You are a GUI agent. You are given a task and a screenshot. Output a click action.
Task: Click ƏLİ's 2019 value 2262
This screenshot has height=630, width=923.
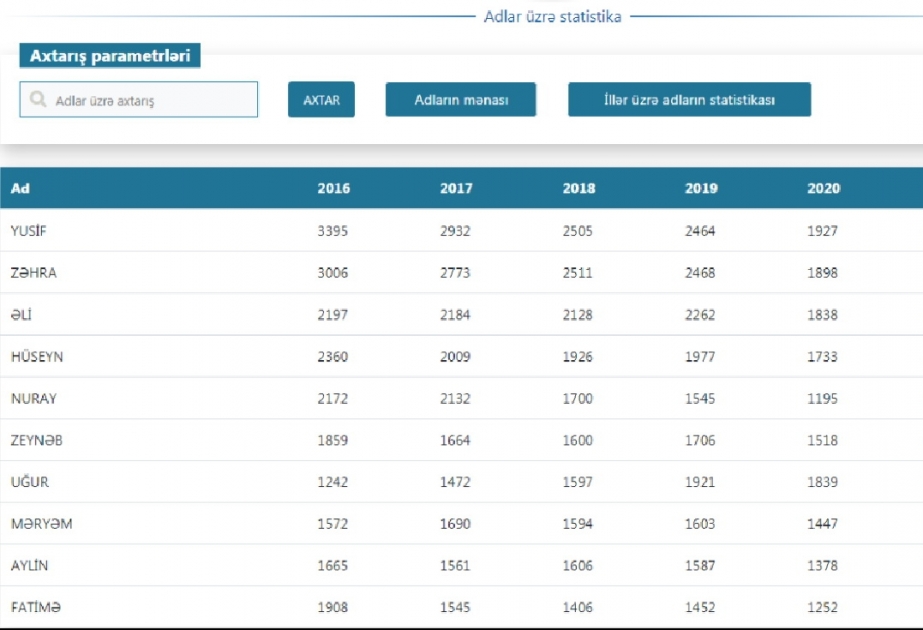(x=700, y=314)
